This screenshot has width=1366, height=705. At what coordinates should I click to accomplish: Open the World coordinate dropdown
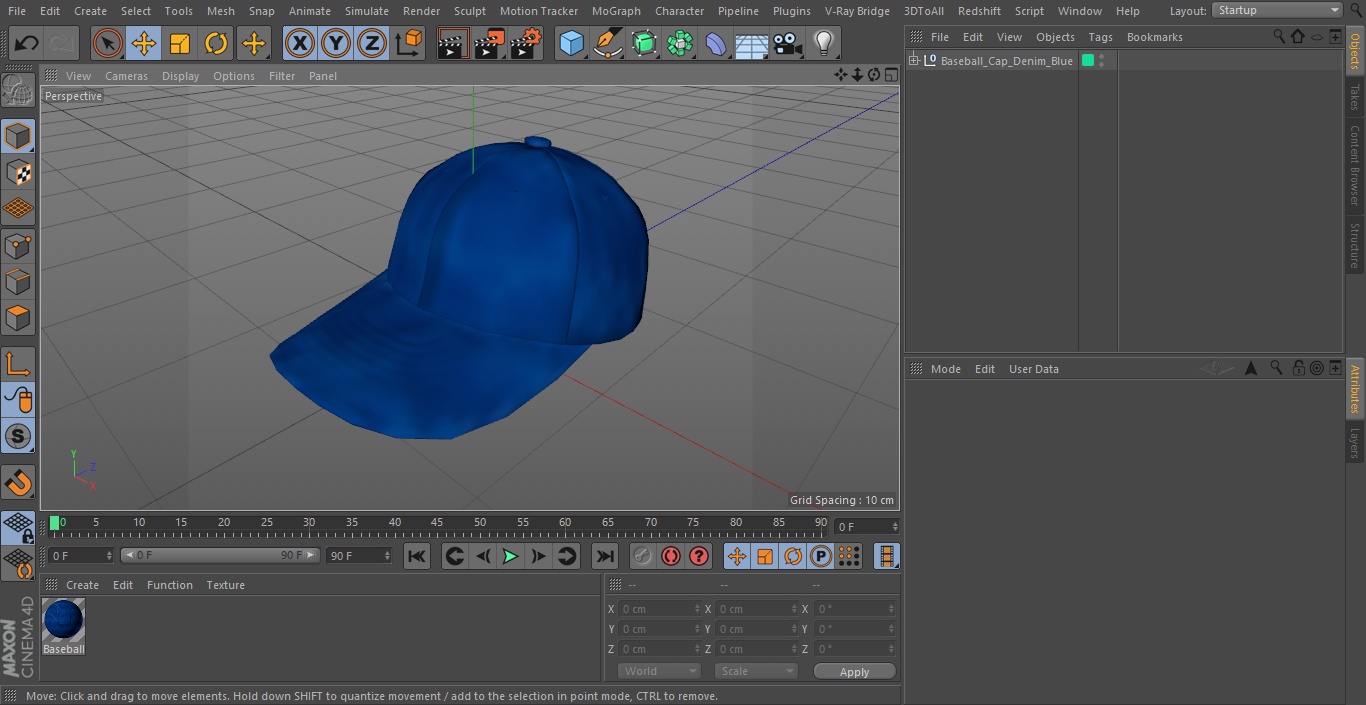point(659,671)
